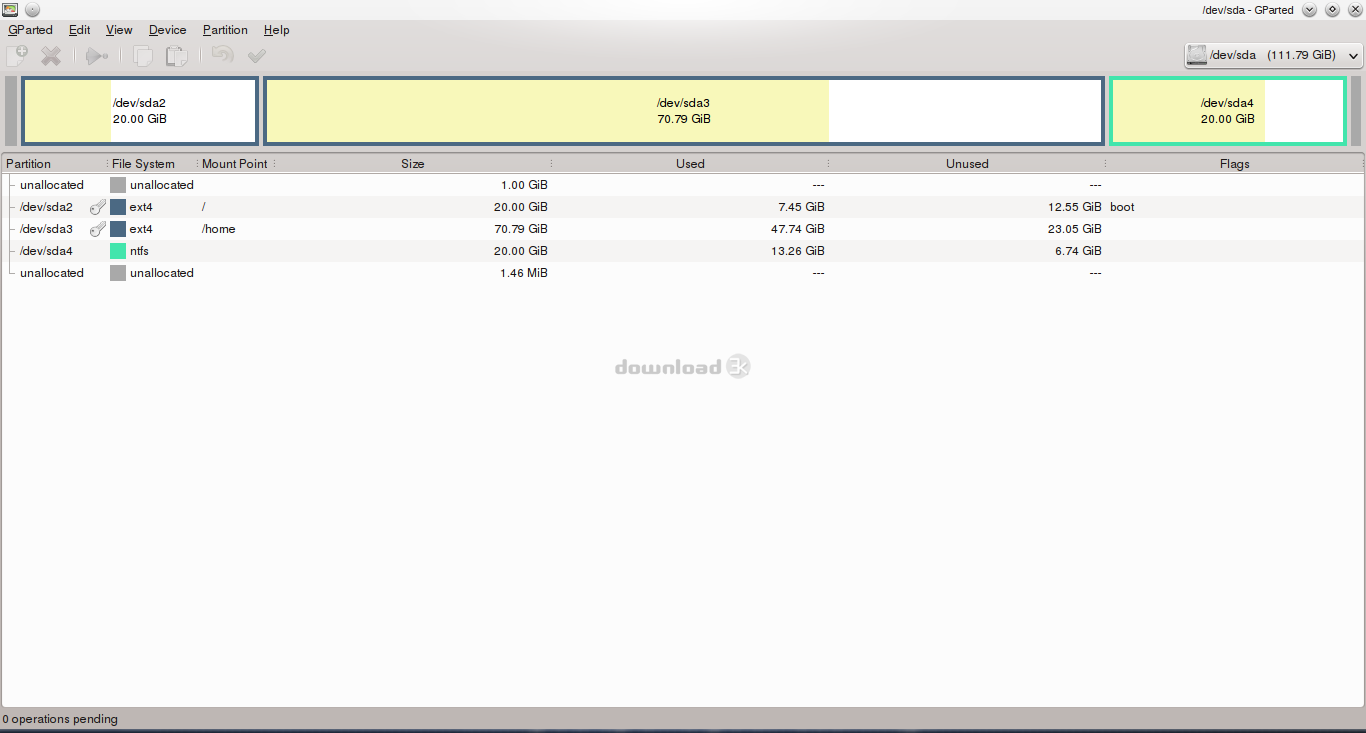Click the hard disk icon in device selector

(x=1197, y=55)
